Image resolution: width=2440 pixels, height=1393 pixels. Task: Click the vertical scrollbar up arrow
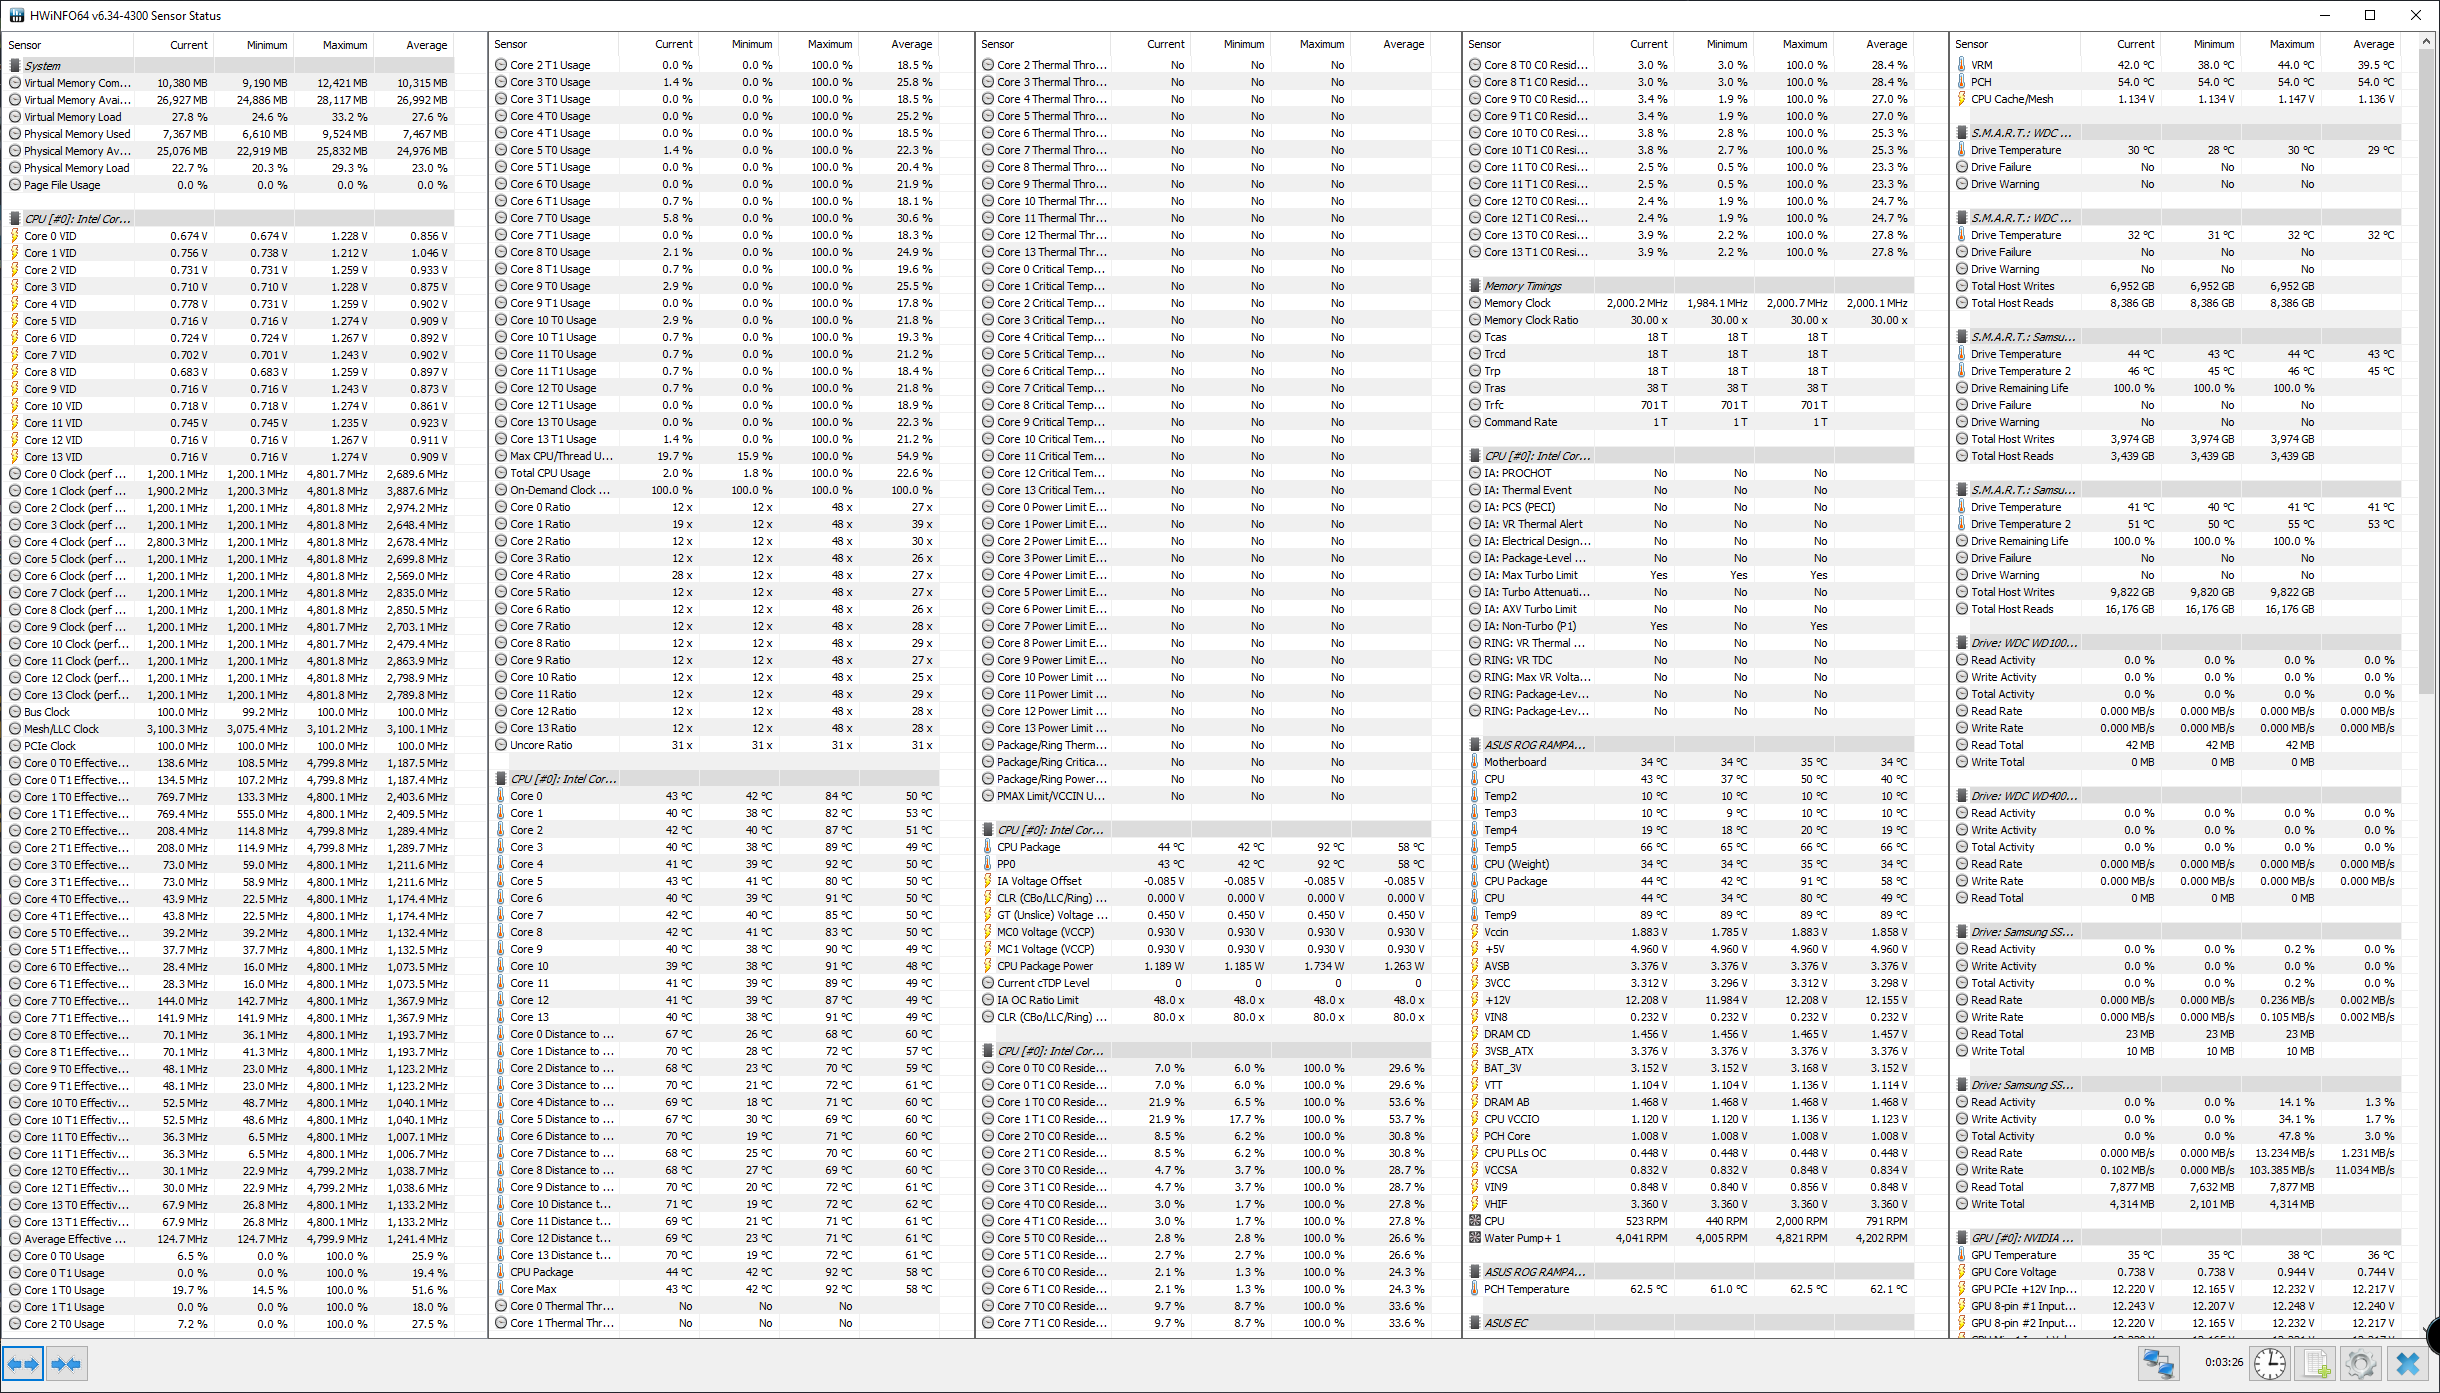[x=2426, y=42]
